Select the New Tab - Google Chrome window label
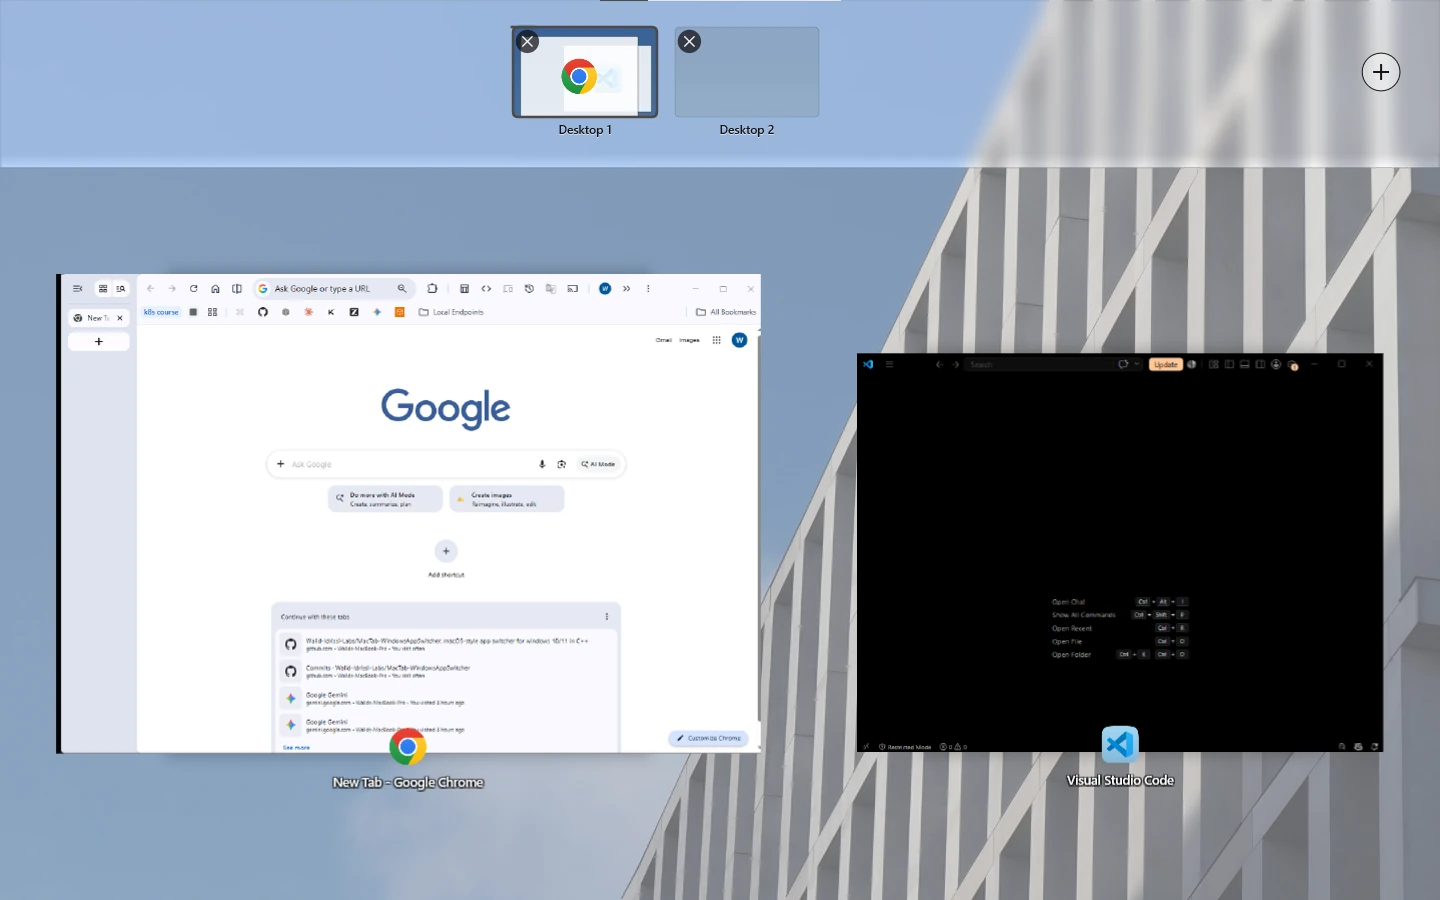Screen dimensions: 1440x900 [x=408, y=782]
